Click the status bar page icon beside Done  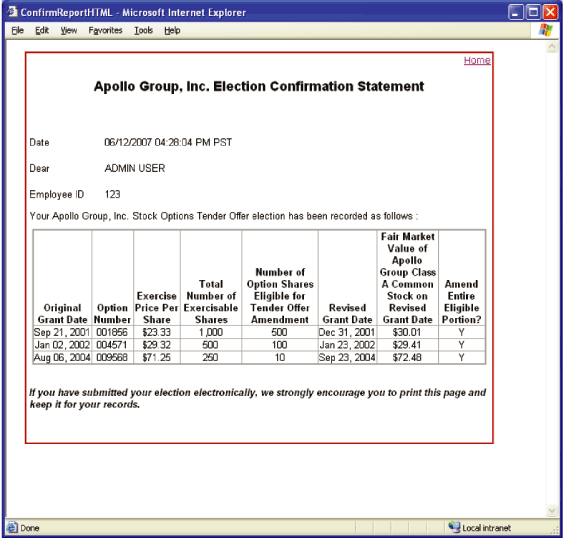12,528
